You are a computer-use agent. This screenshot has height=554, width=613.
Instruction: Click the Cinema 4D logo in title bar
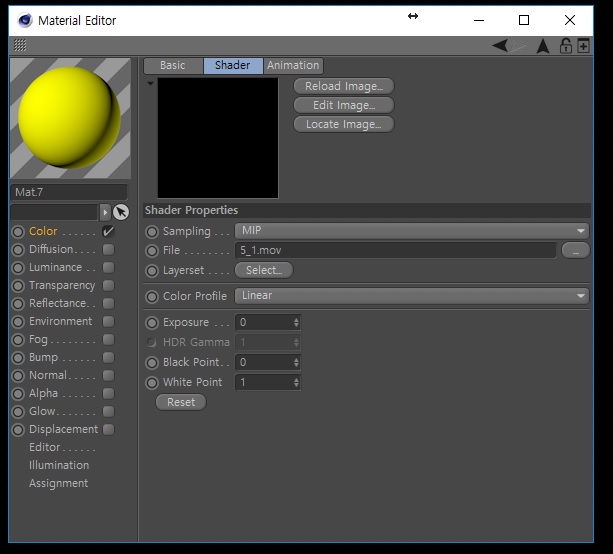point(24,20)
